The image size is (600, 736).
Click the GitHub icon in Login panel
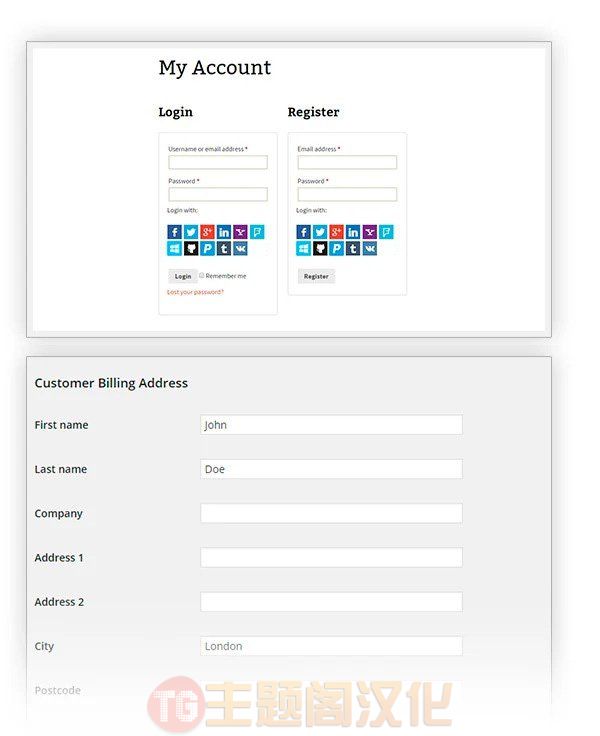tap(191, 248)
